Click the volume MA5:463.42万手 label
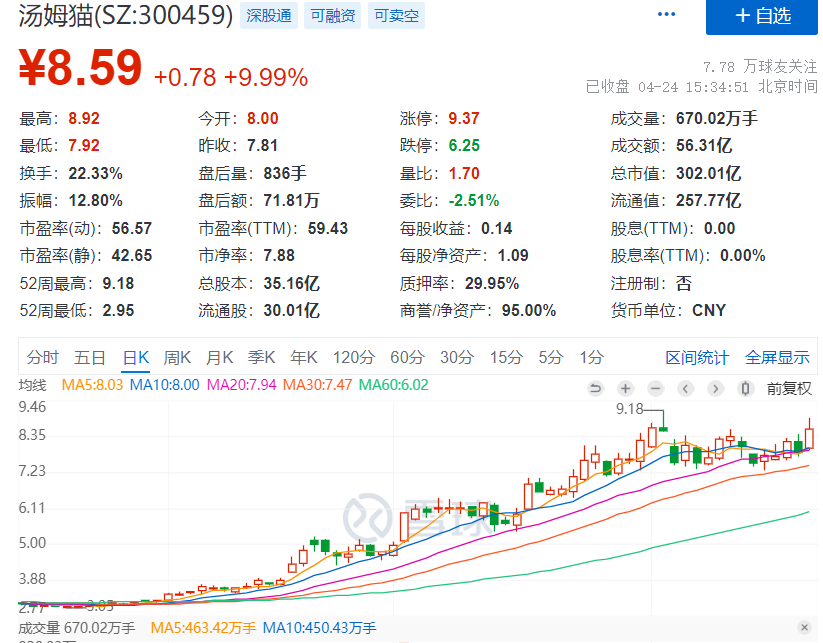 (203, 628)
